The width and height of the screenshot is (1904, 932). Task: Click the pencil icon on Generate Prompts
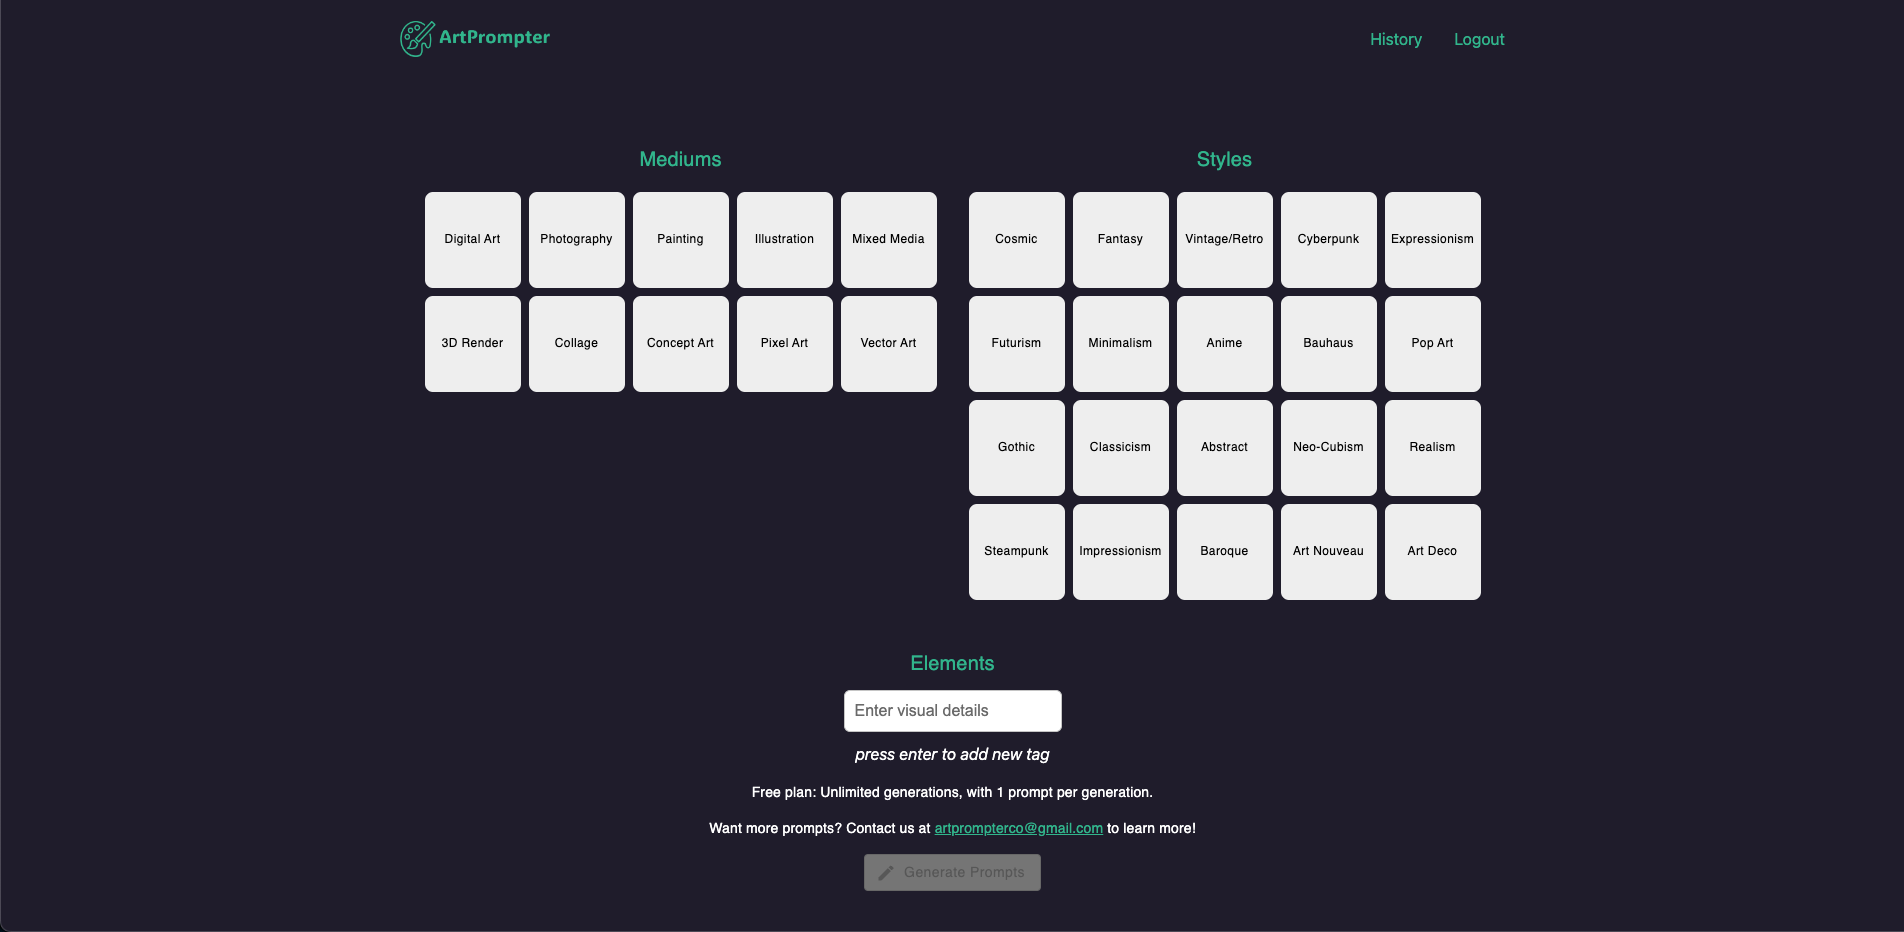[x=886, y=873]
